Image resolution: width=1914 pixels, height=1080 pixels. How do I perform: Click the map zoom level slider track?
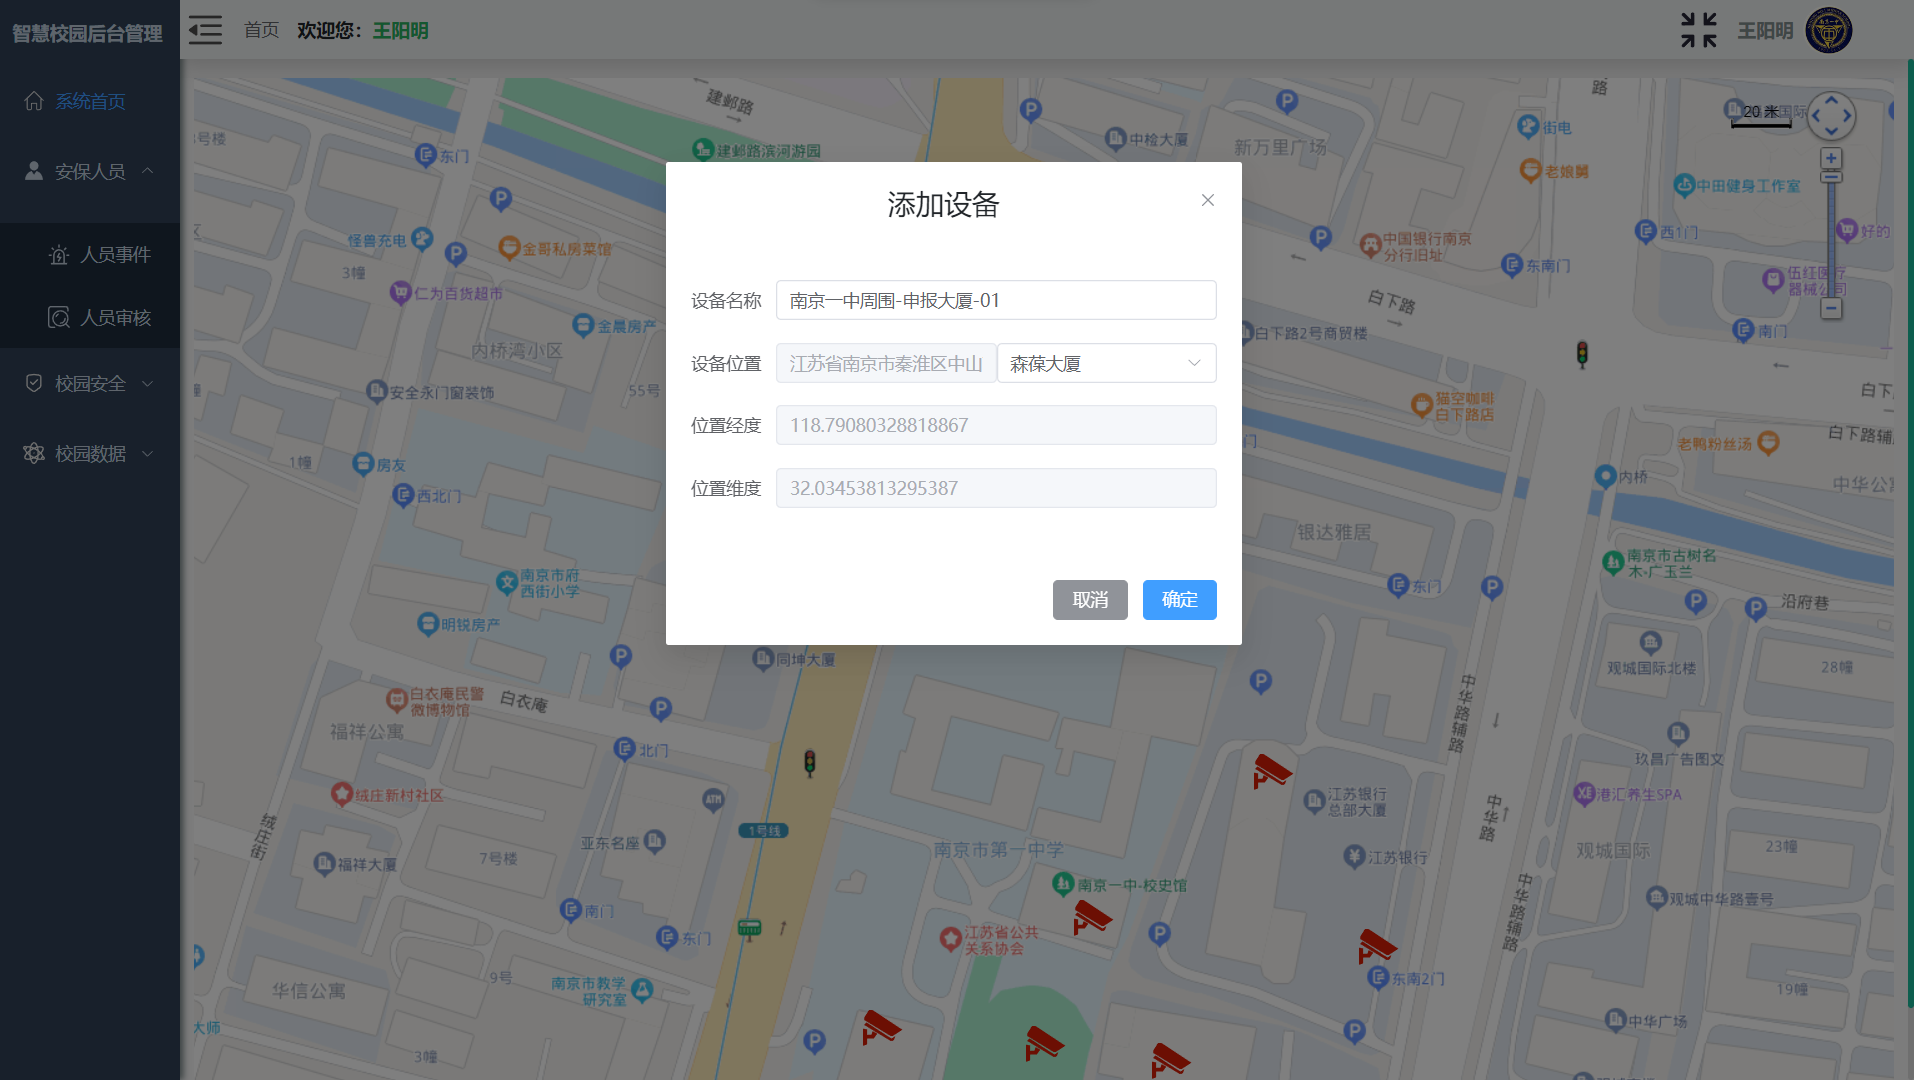(x=1831, y=240)
